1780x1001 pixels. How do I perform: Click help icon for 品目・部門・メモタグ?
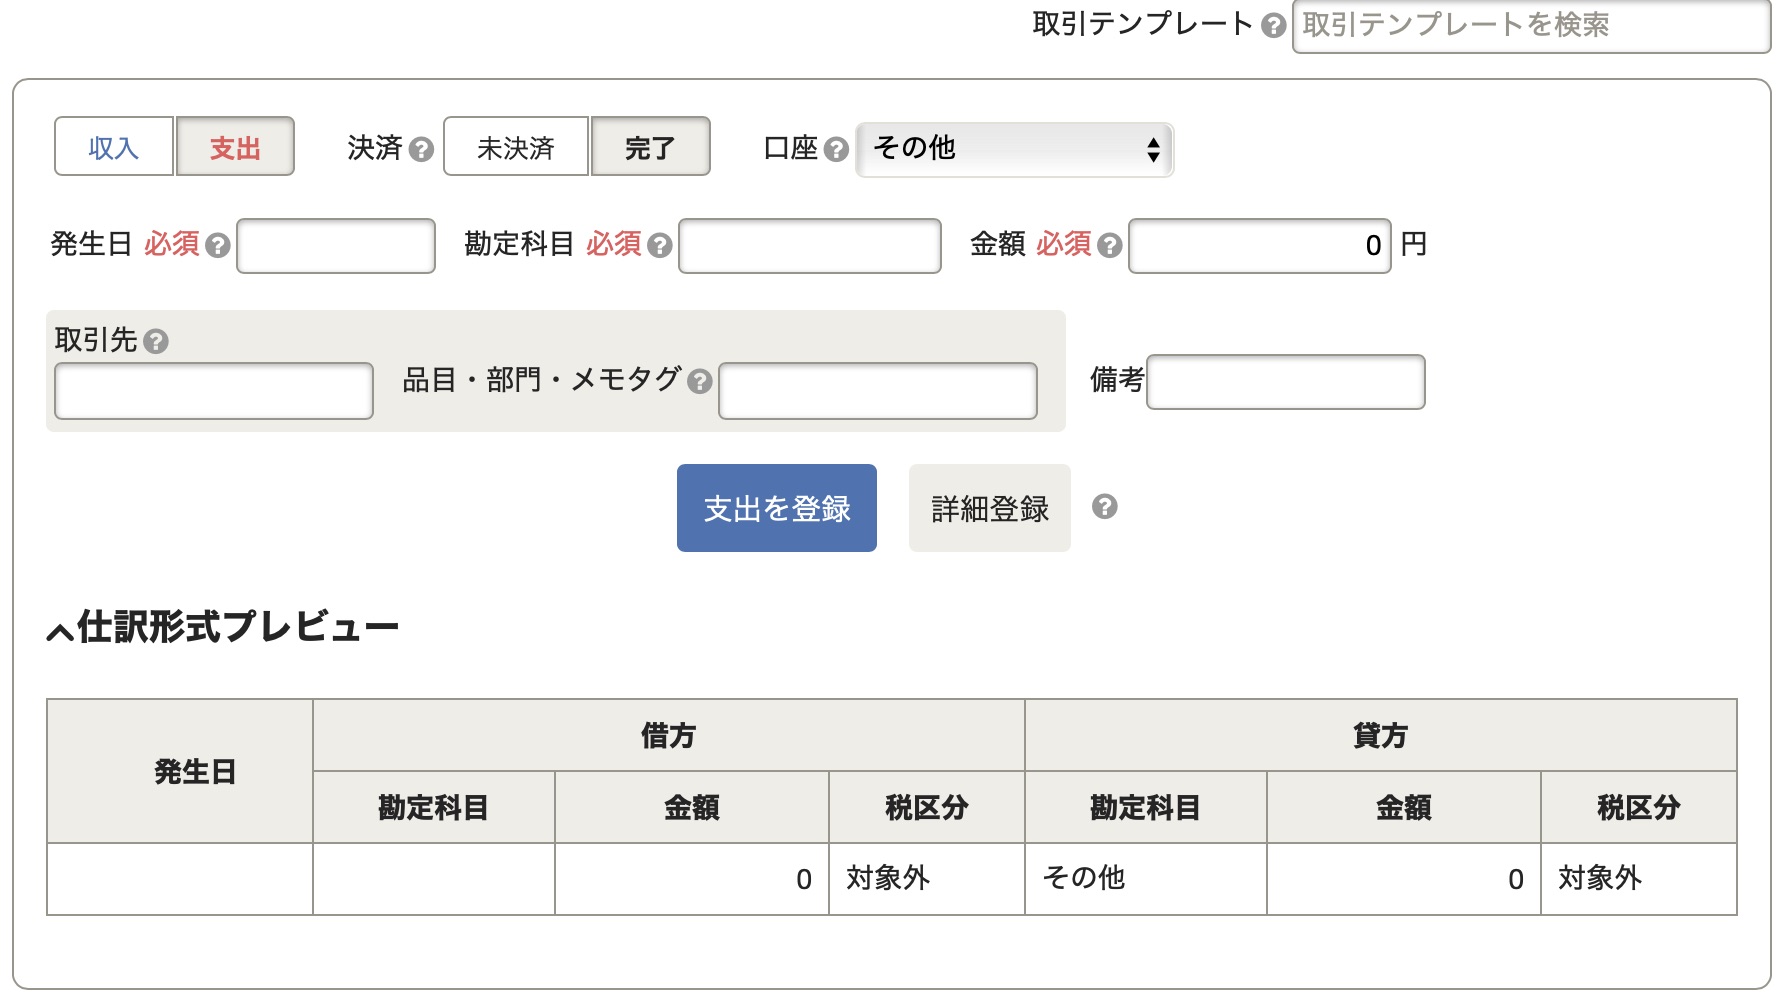coord(700,381)
